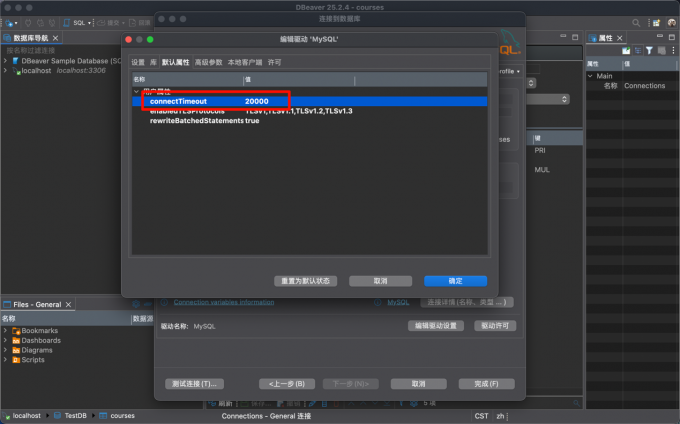This screenshot has height=424, width=680.
Task: Click the 完成(F) finish button
Action: 487,384
